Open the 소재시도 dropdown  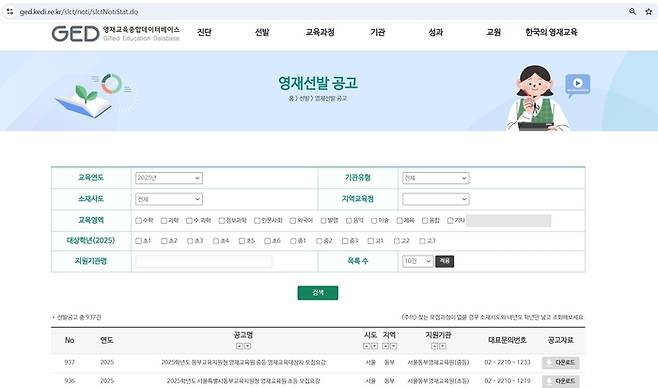pyautogui.click(x=169, y=199)
